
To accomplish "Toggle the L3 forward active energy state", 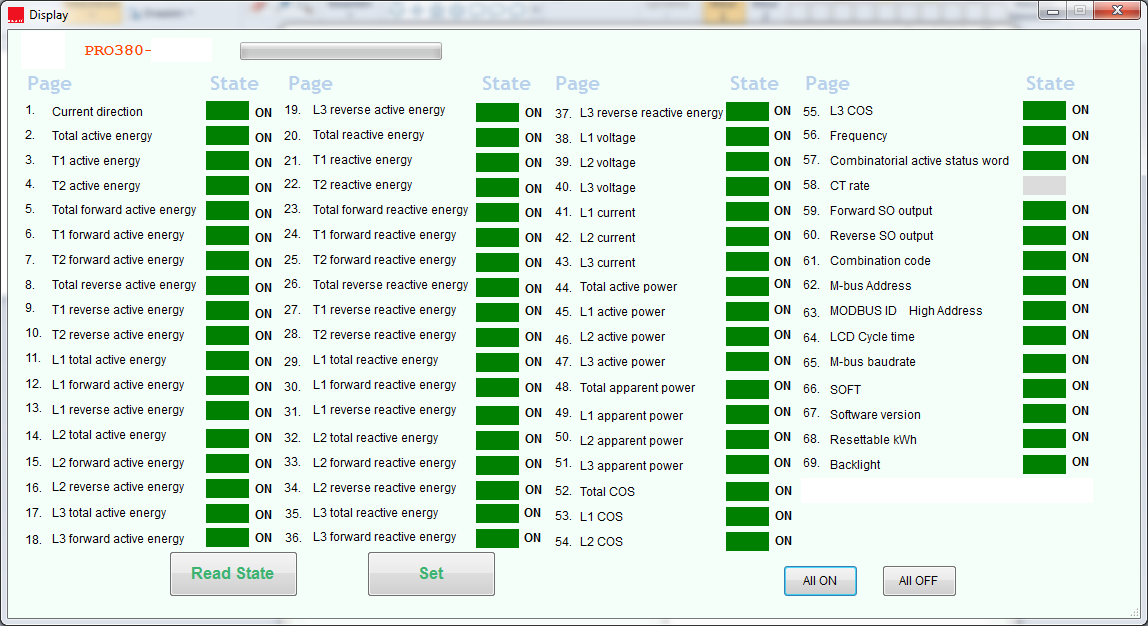I will point(227,537).
